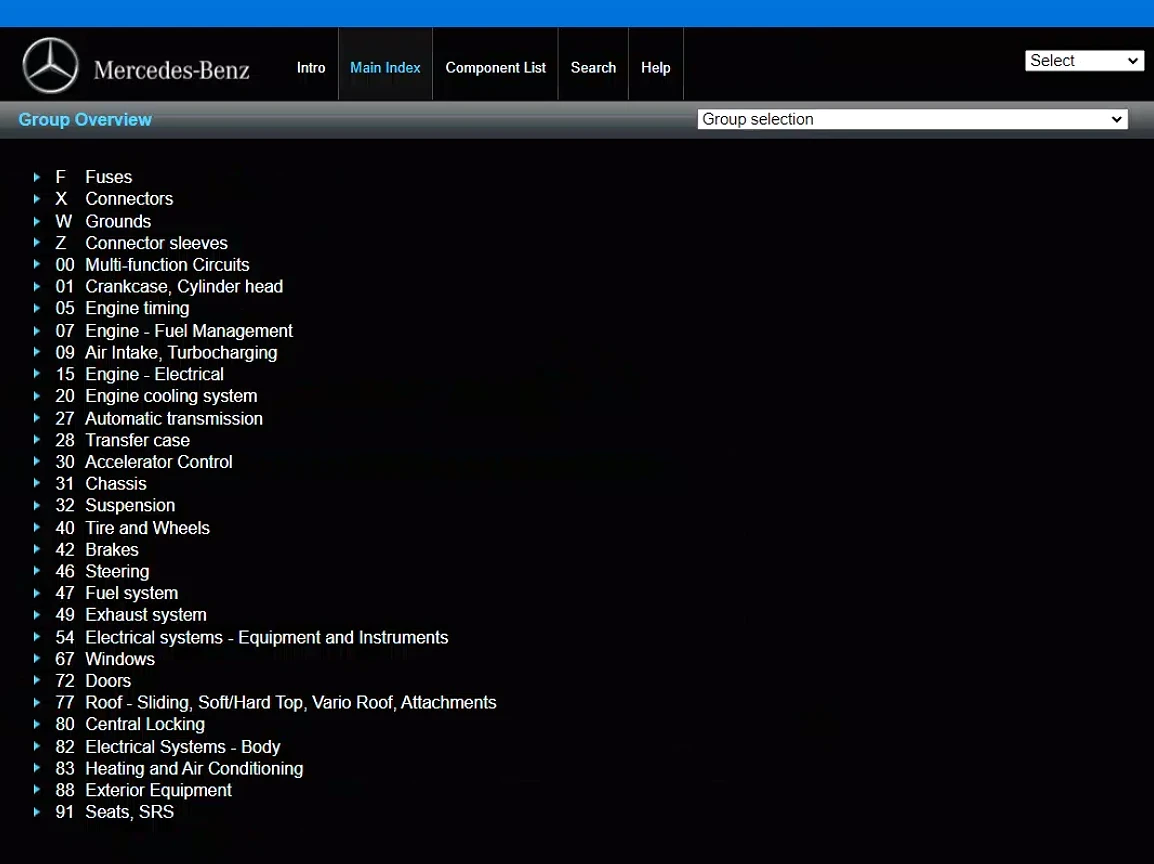Select the Fuel system entry

click(131, 593)
